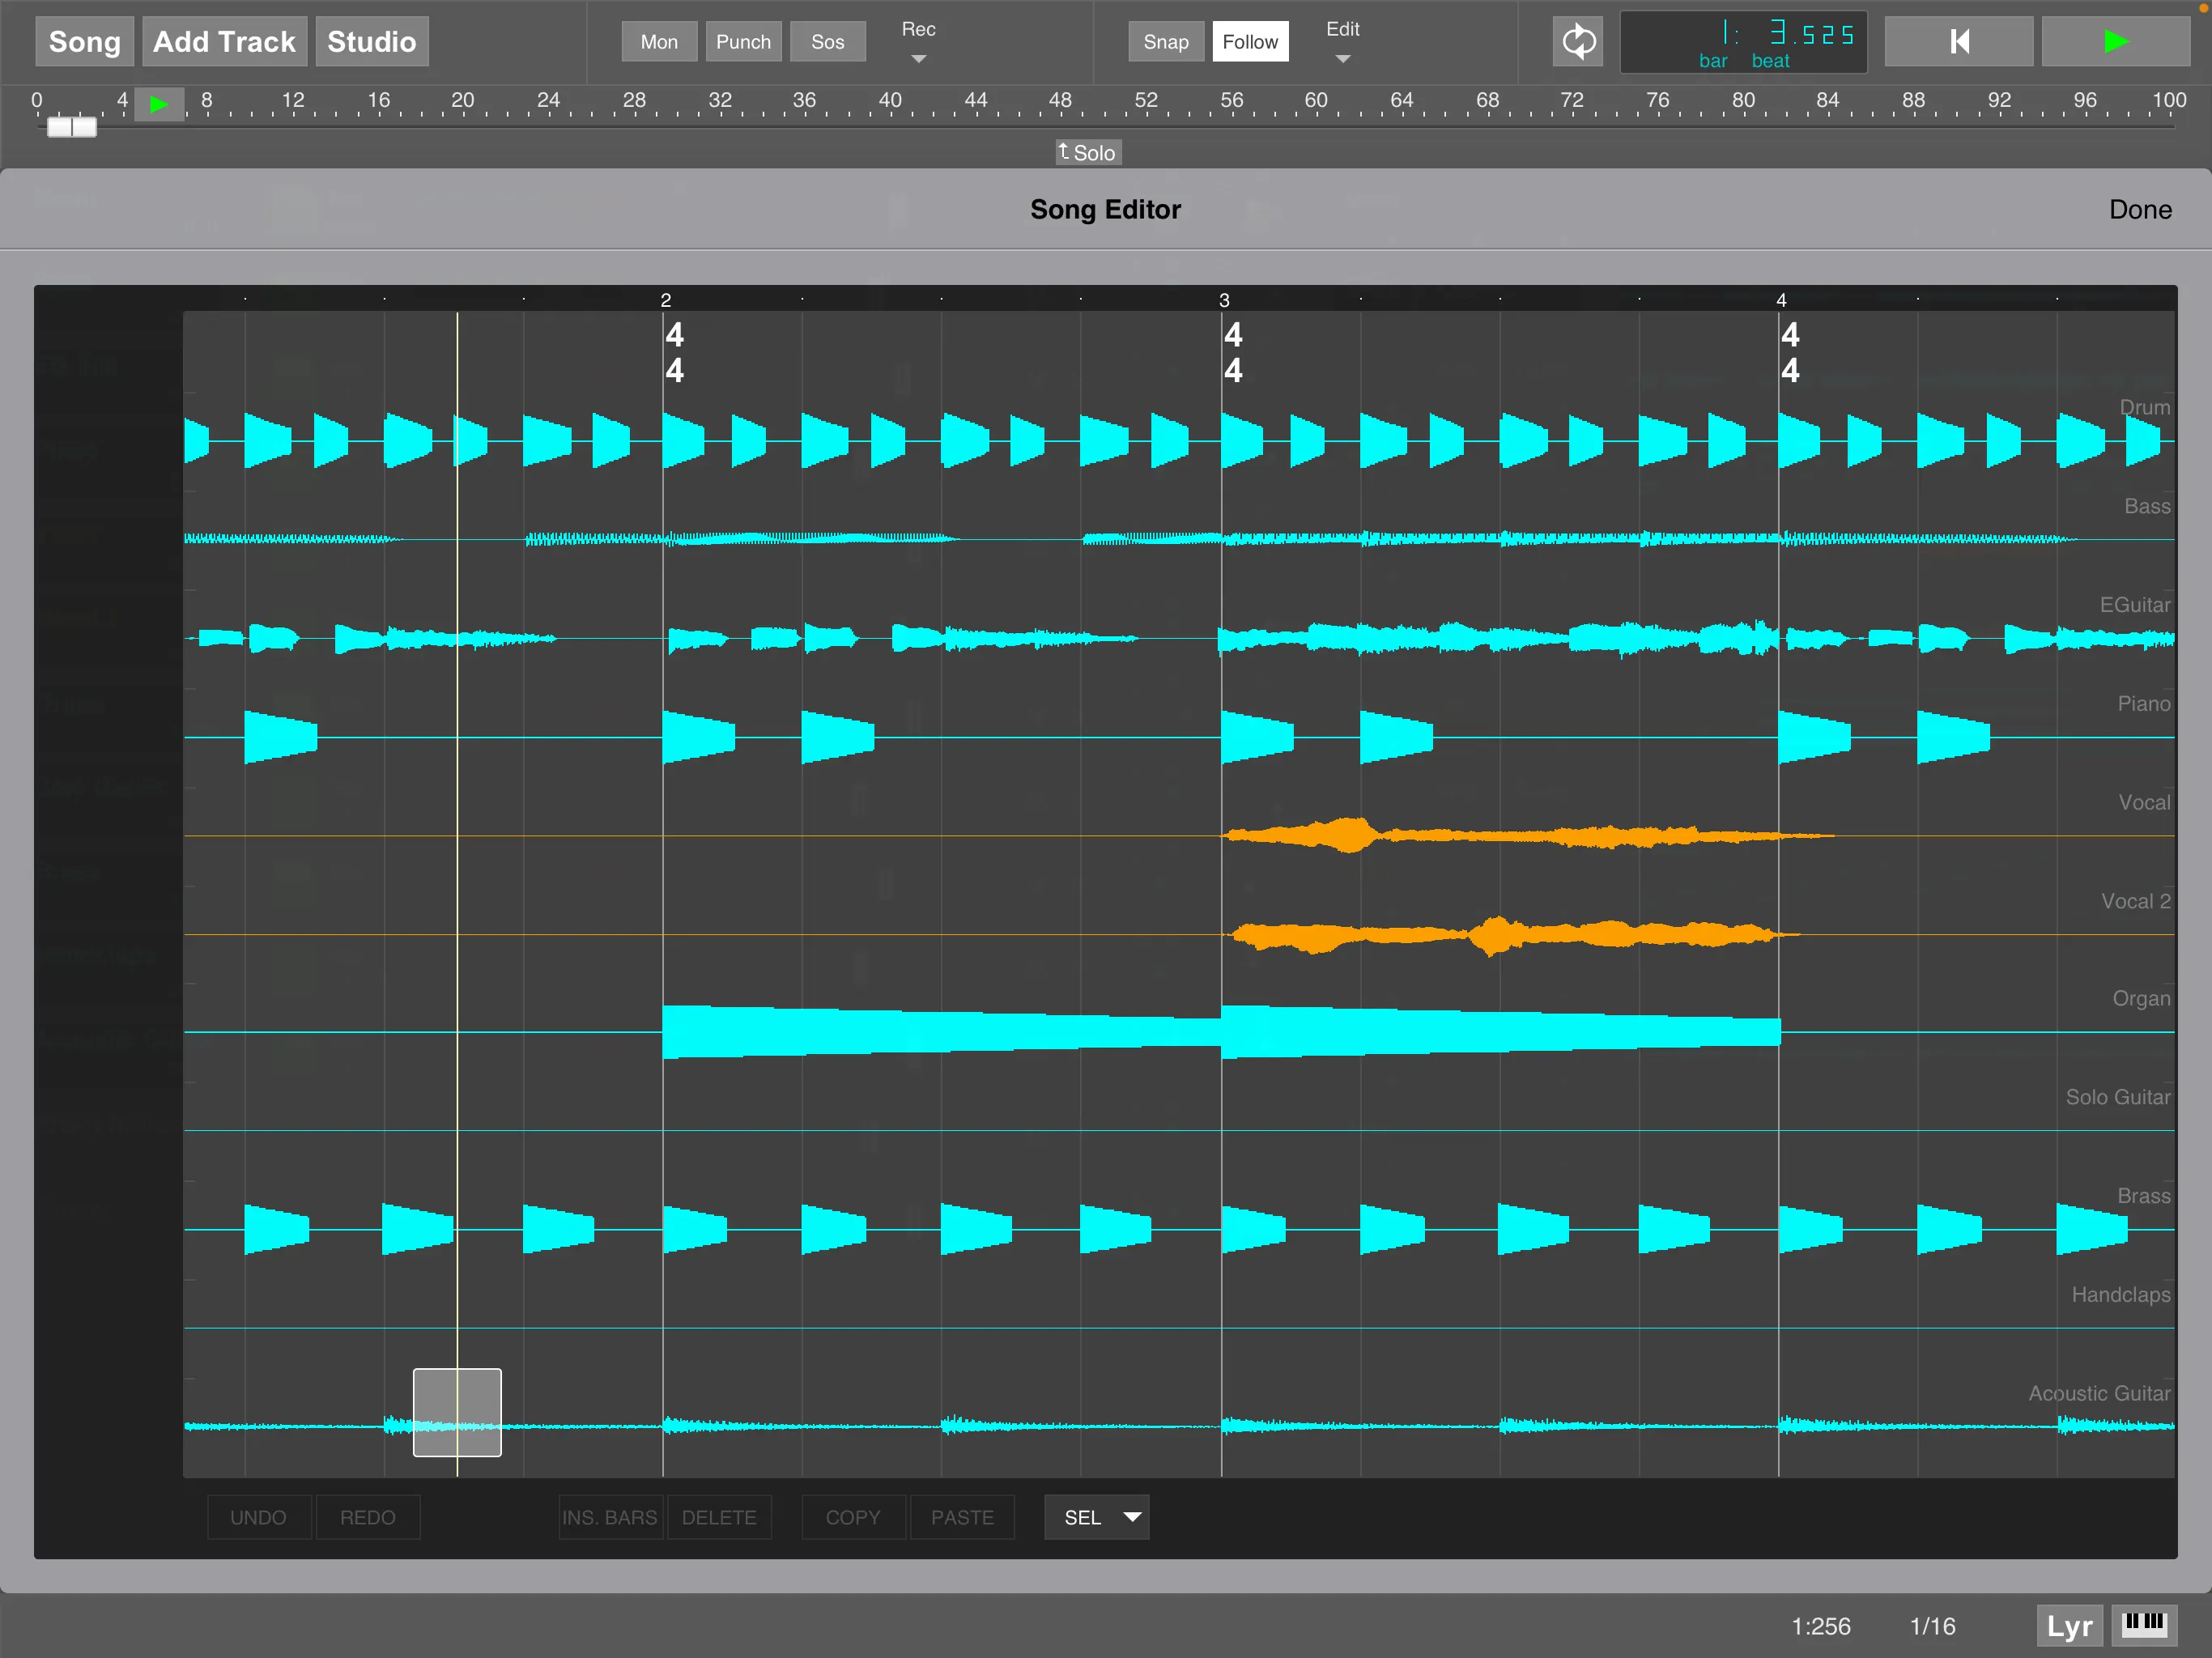The width and height of the screenshot is (2212, 1658).
Task: Switch to the Studio view
Action: [x=371, y=41]
